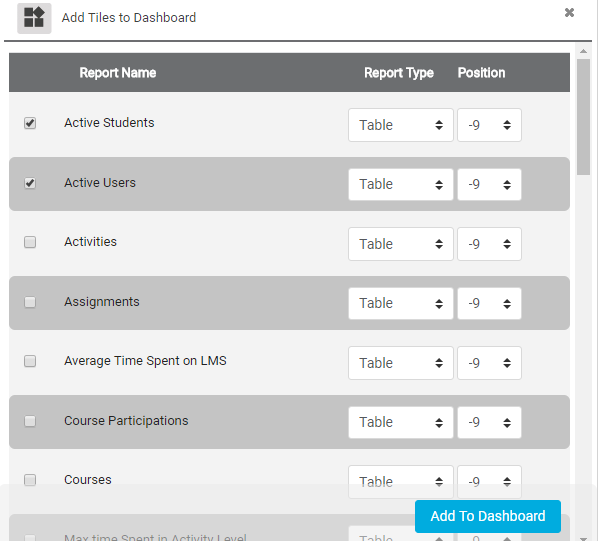Open Position dropdown for Active Students

489,125
